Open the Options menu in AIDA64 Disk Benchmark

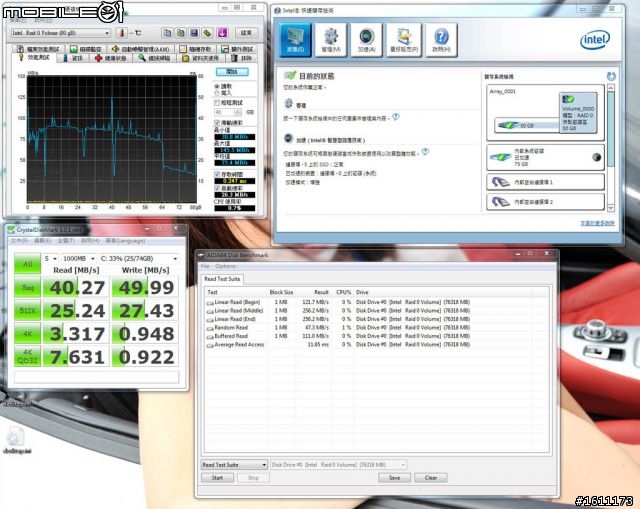point(225,266)
